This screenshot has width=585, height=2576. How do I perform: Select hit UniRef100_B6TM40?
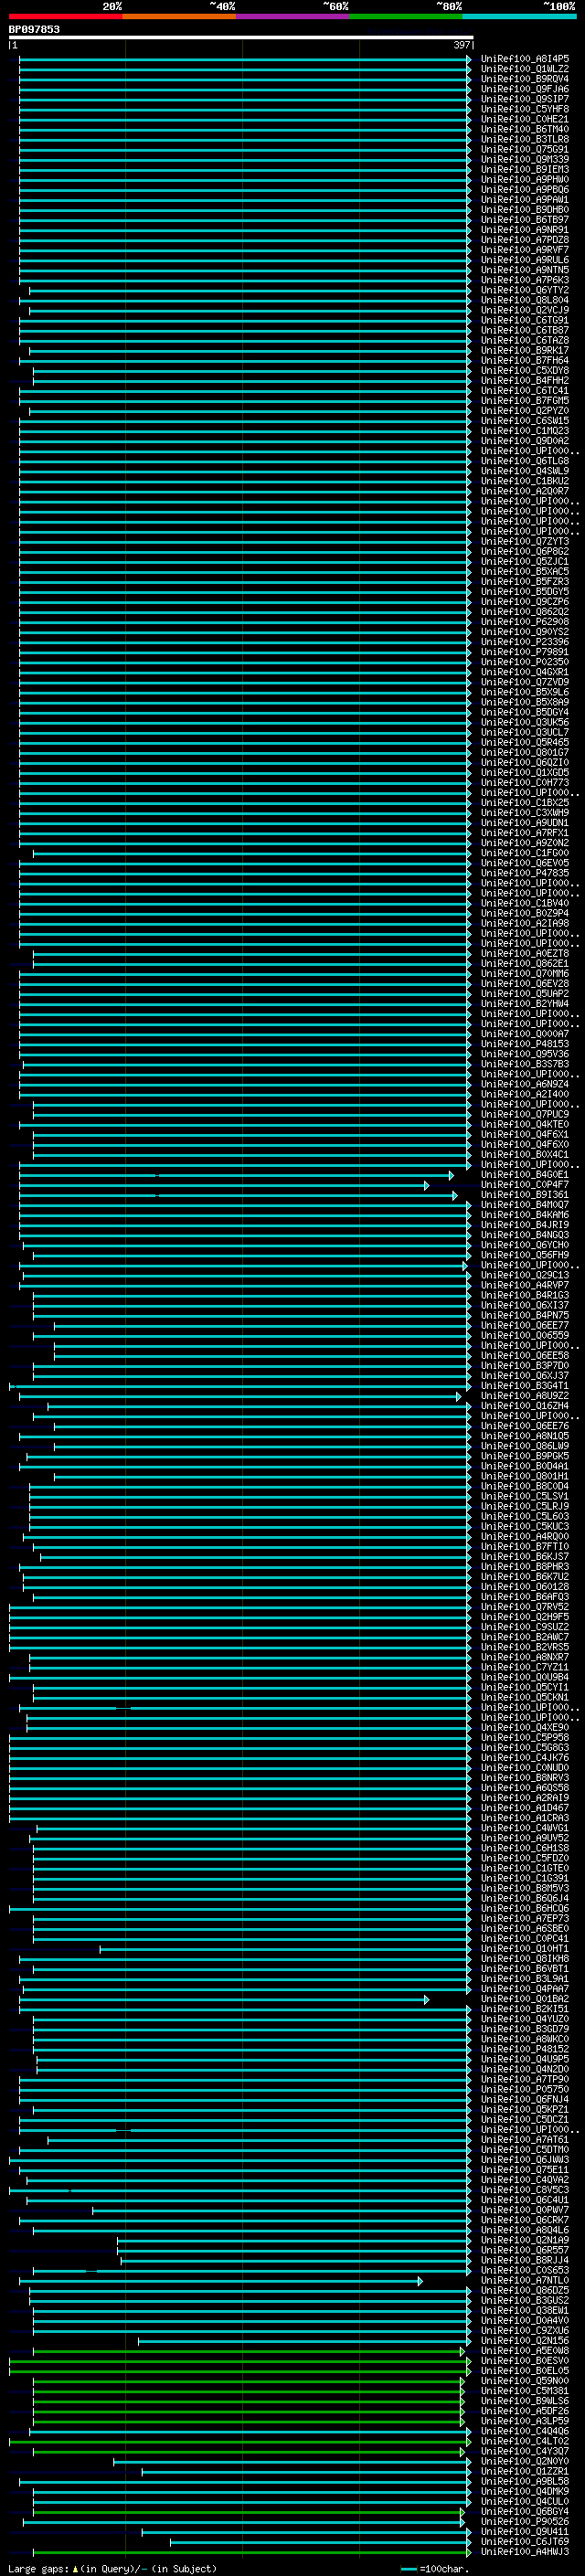(525, 129)
